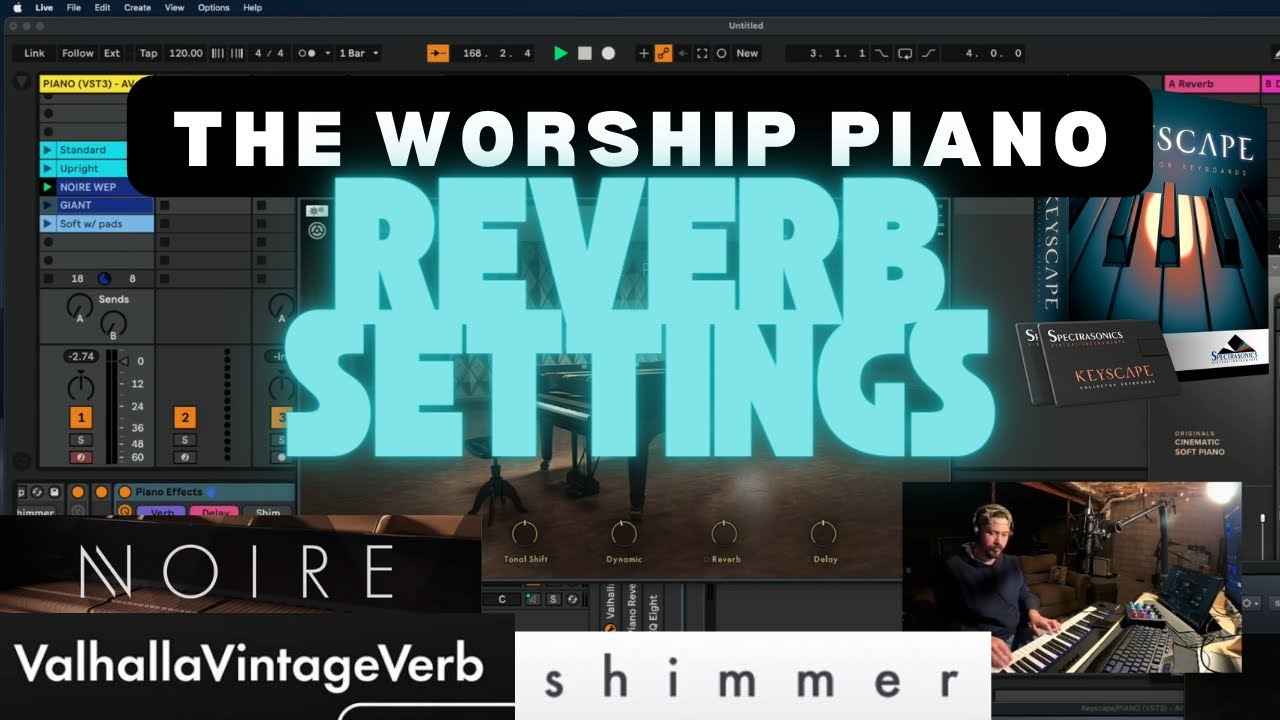Click the Session Record Button circle icon
The image size is (1280, 720).
point(721,53)
